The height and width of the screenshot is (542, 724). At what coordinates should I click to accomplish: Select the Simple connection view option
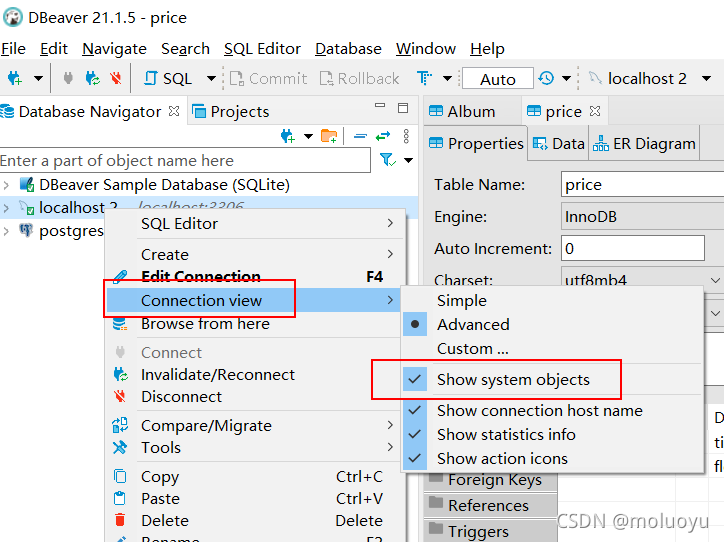pyautogui.click(x=553, y=301)
